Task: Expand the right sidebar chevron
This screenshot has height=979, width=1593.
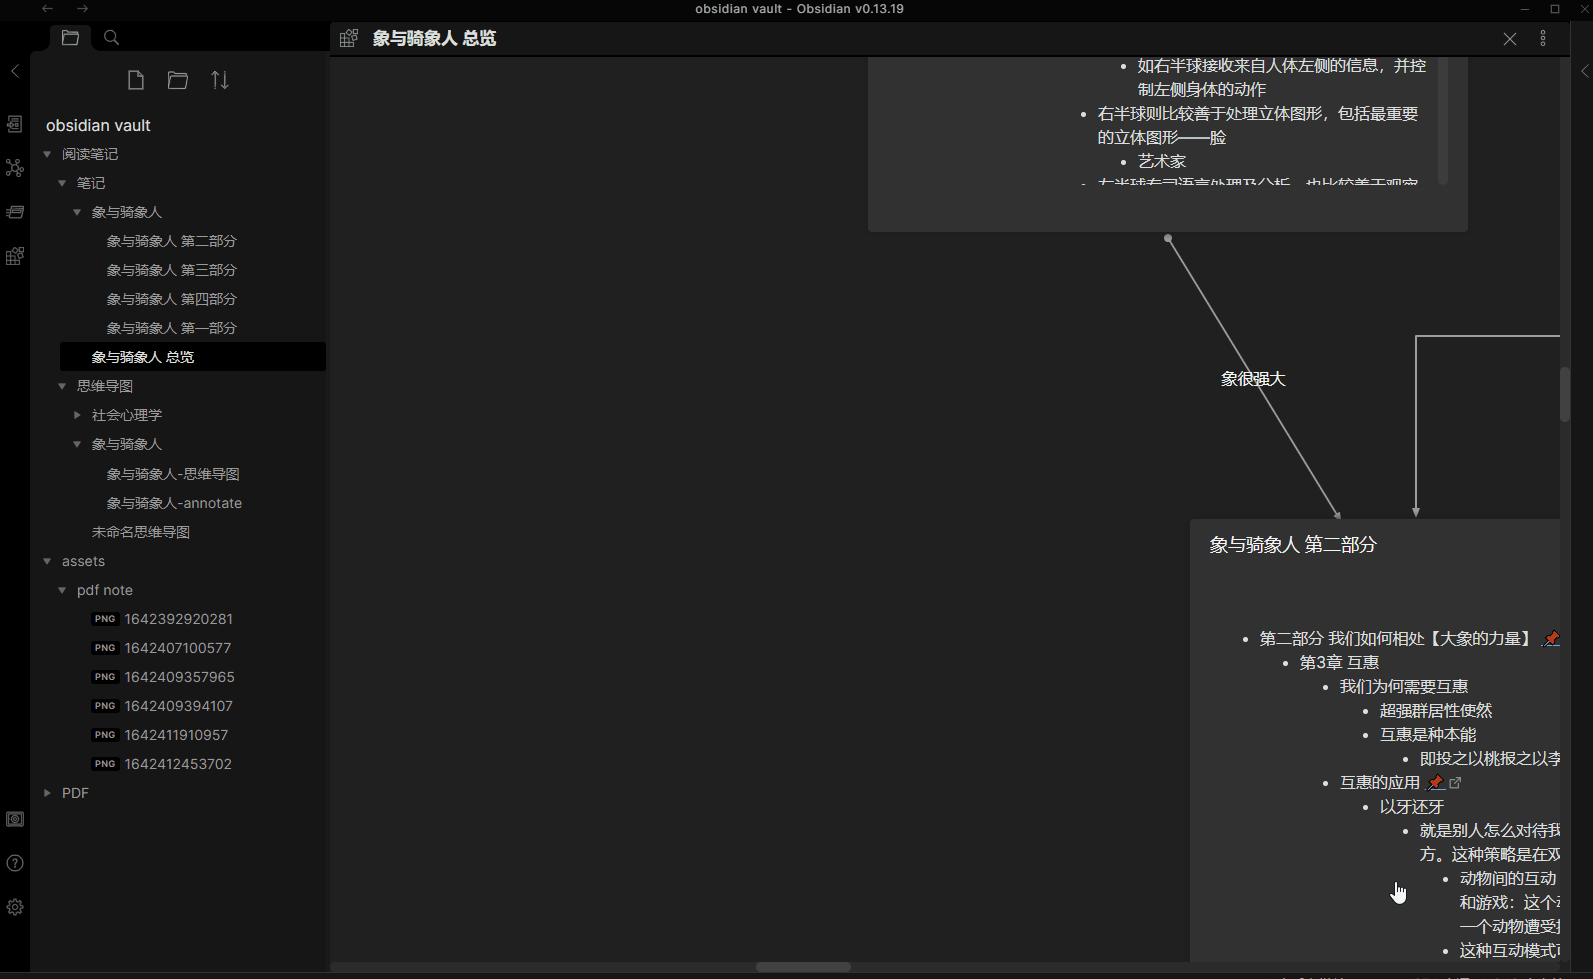Action: coord(1584,71)
